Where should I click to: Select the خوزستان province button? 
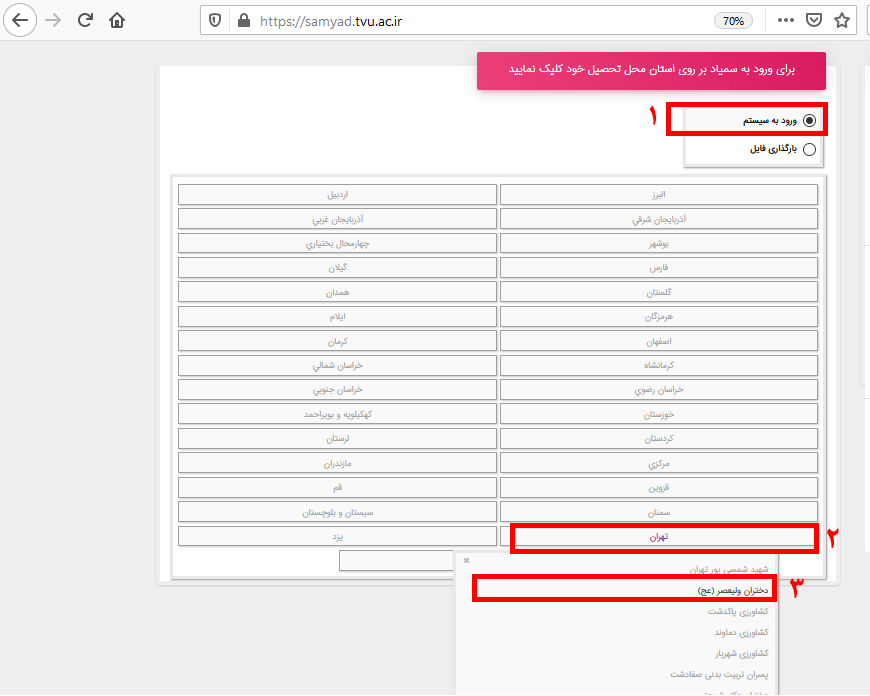pos(659,415)
